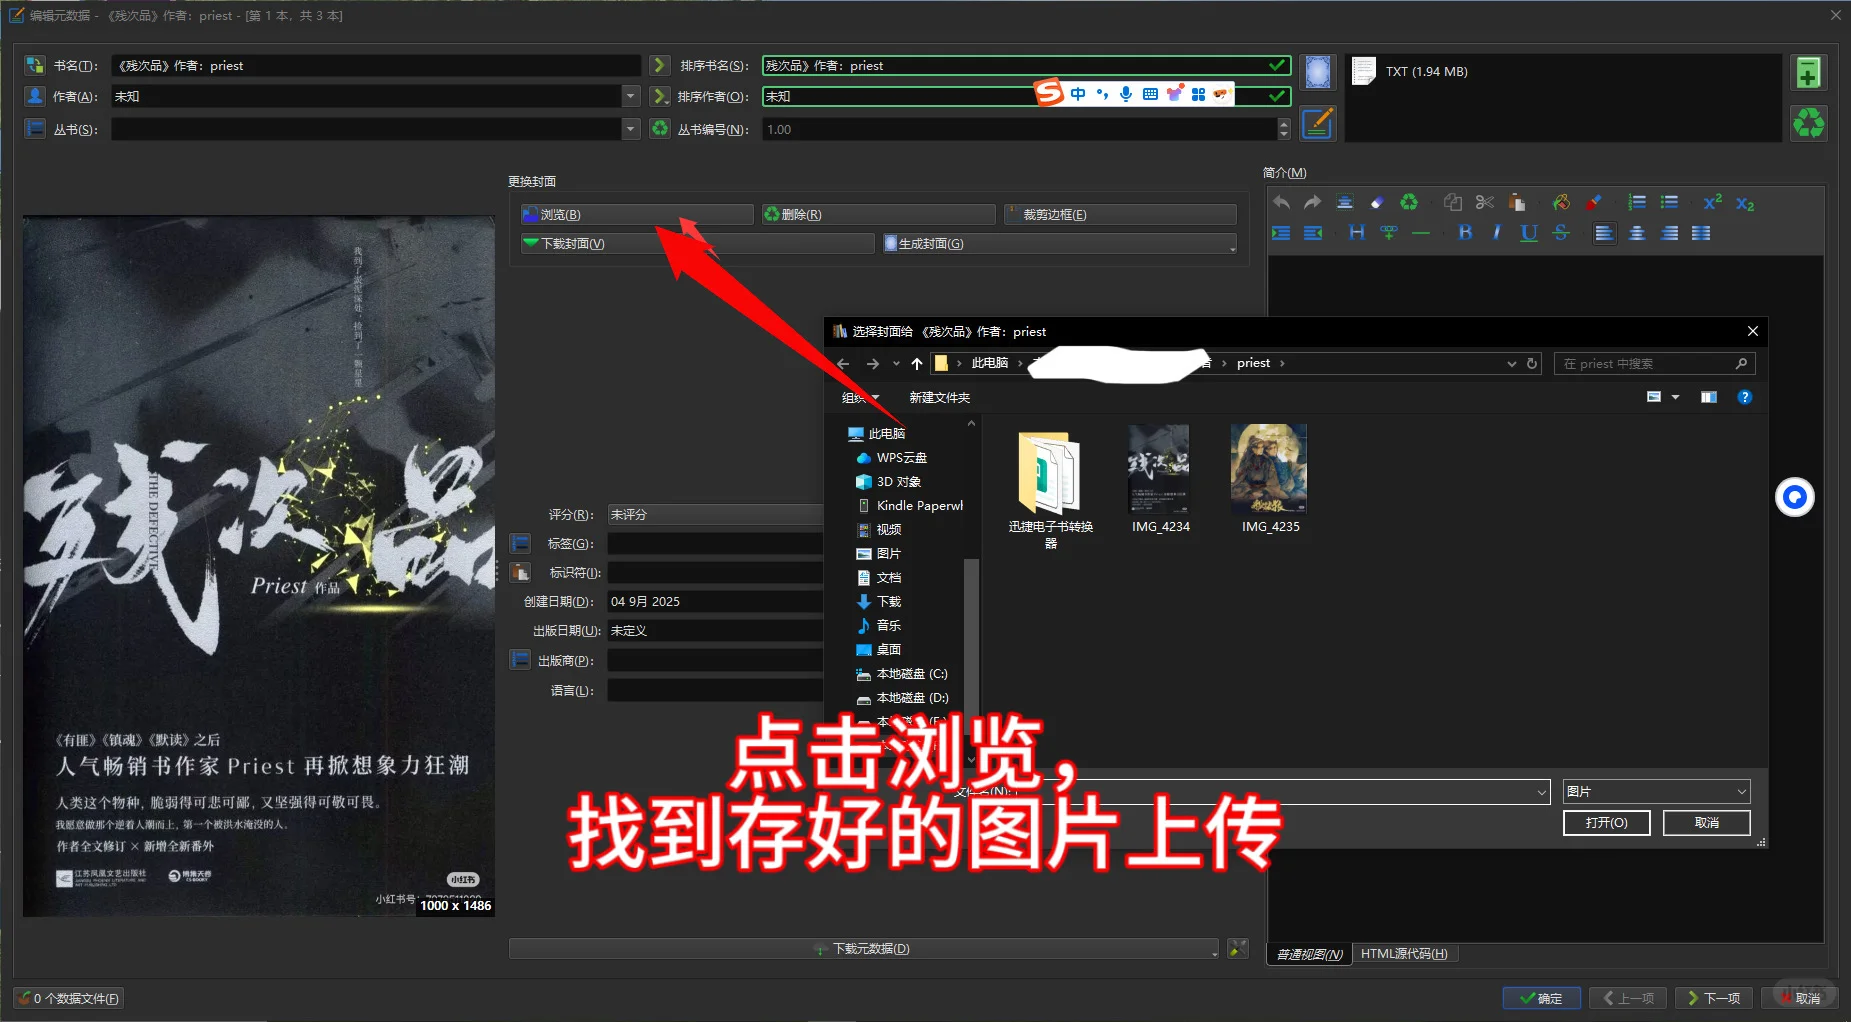Viewport: 1851px width, 1022px height.
Task: Apply subscript formatting
Action: (x=1745, y=203)
